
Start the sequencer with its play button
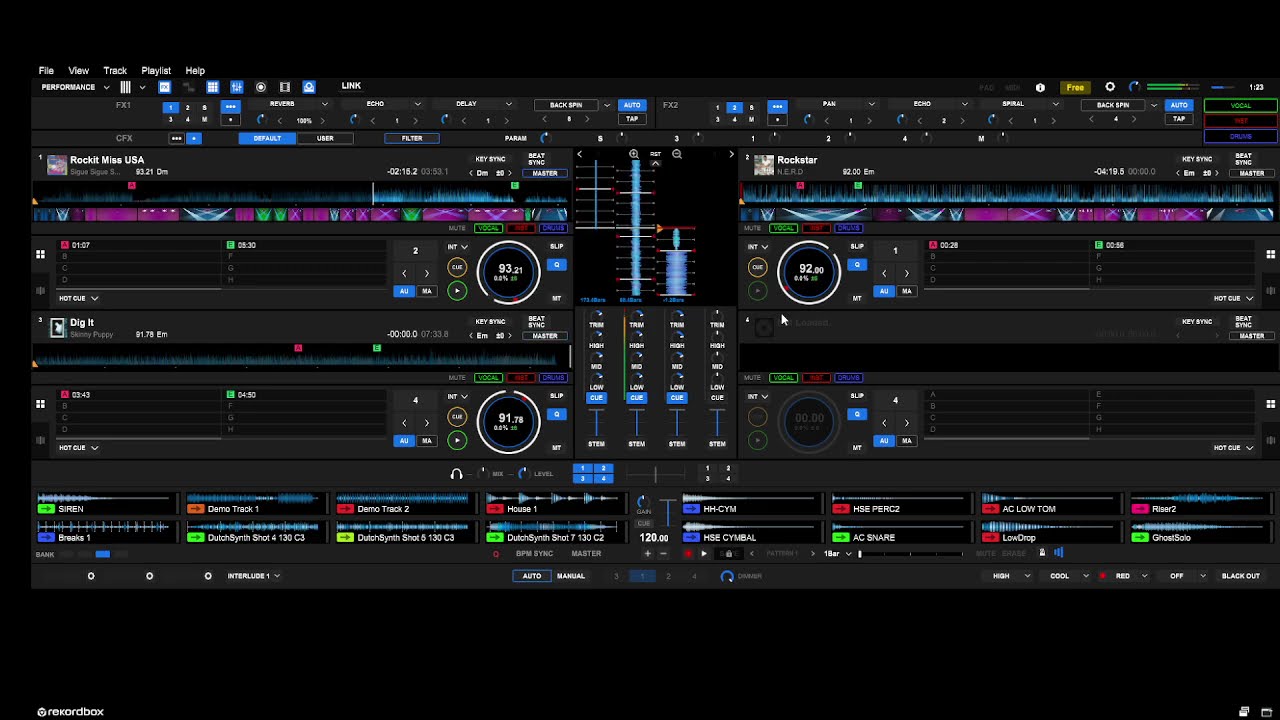coord(704,554)
